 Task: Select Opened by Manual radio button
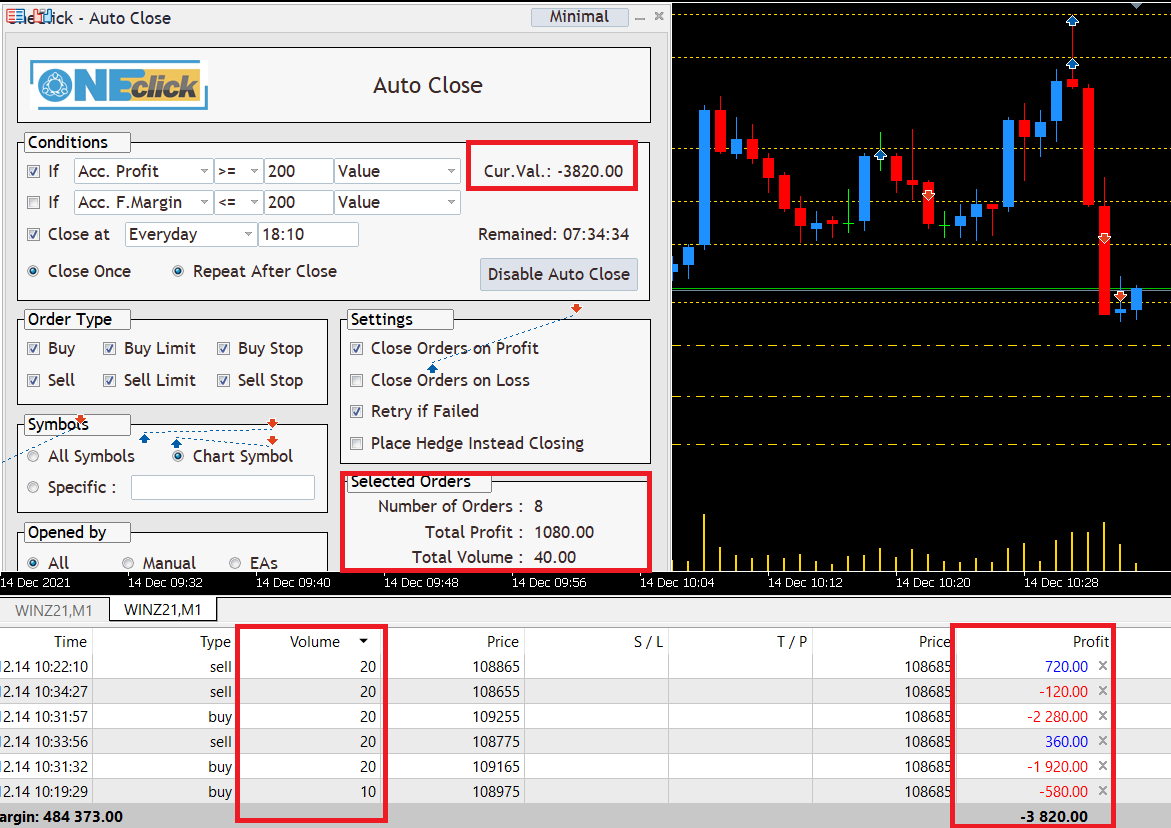pos(128,563)
